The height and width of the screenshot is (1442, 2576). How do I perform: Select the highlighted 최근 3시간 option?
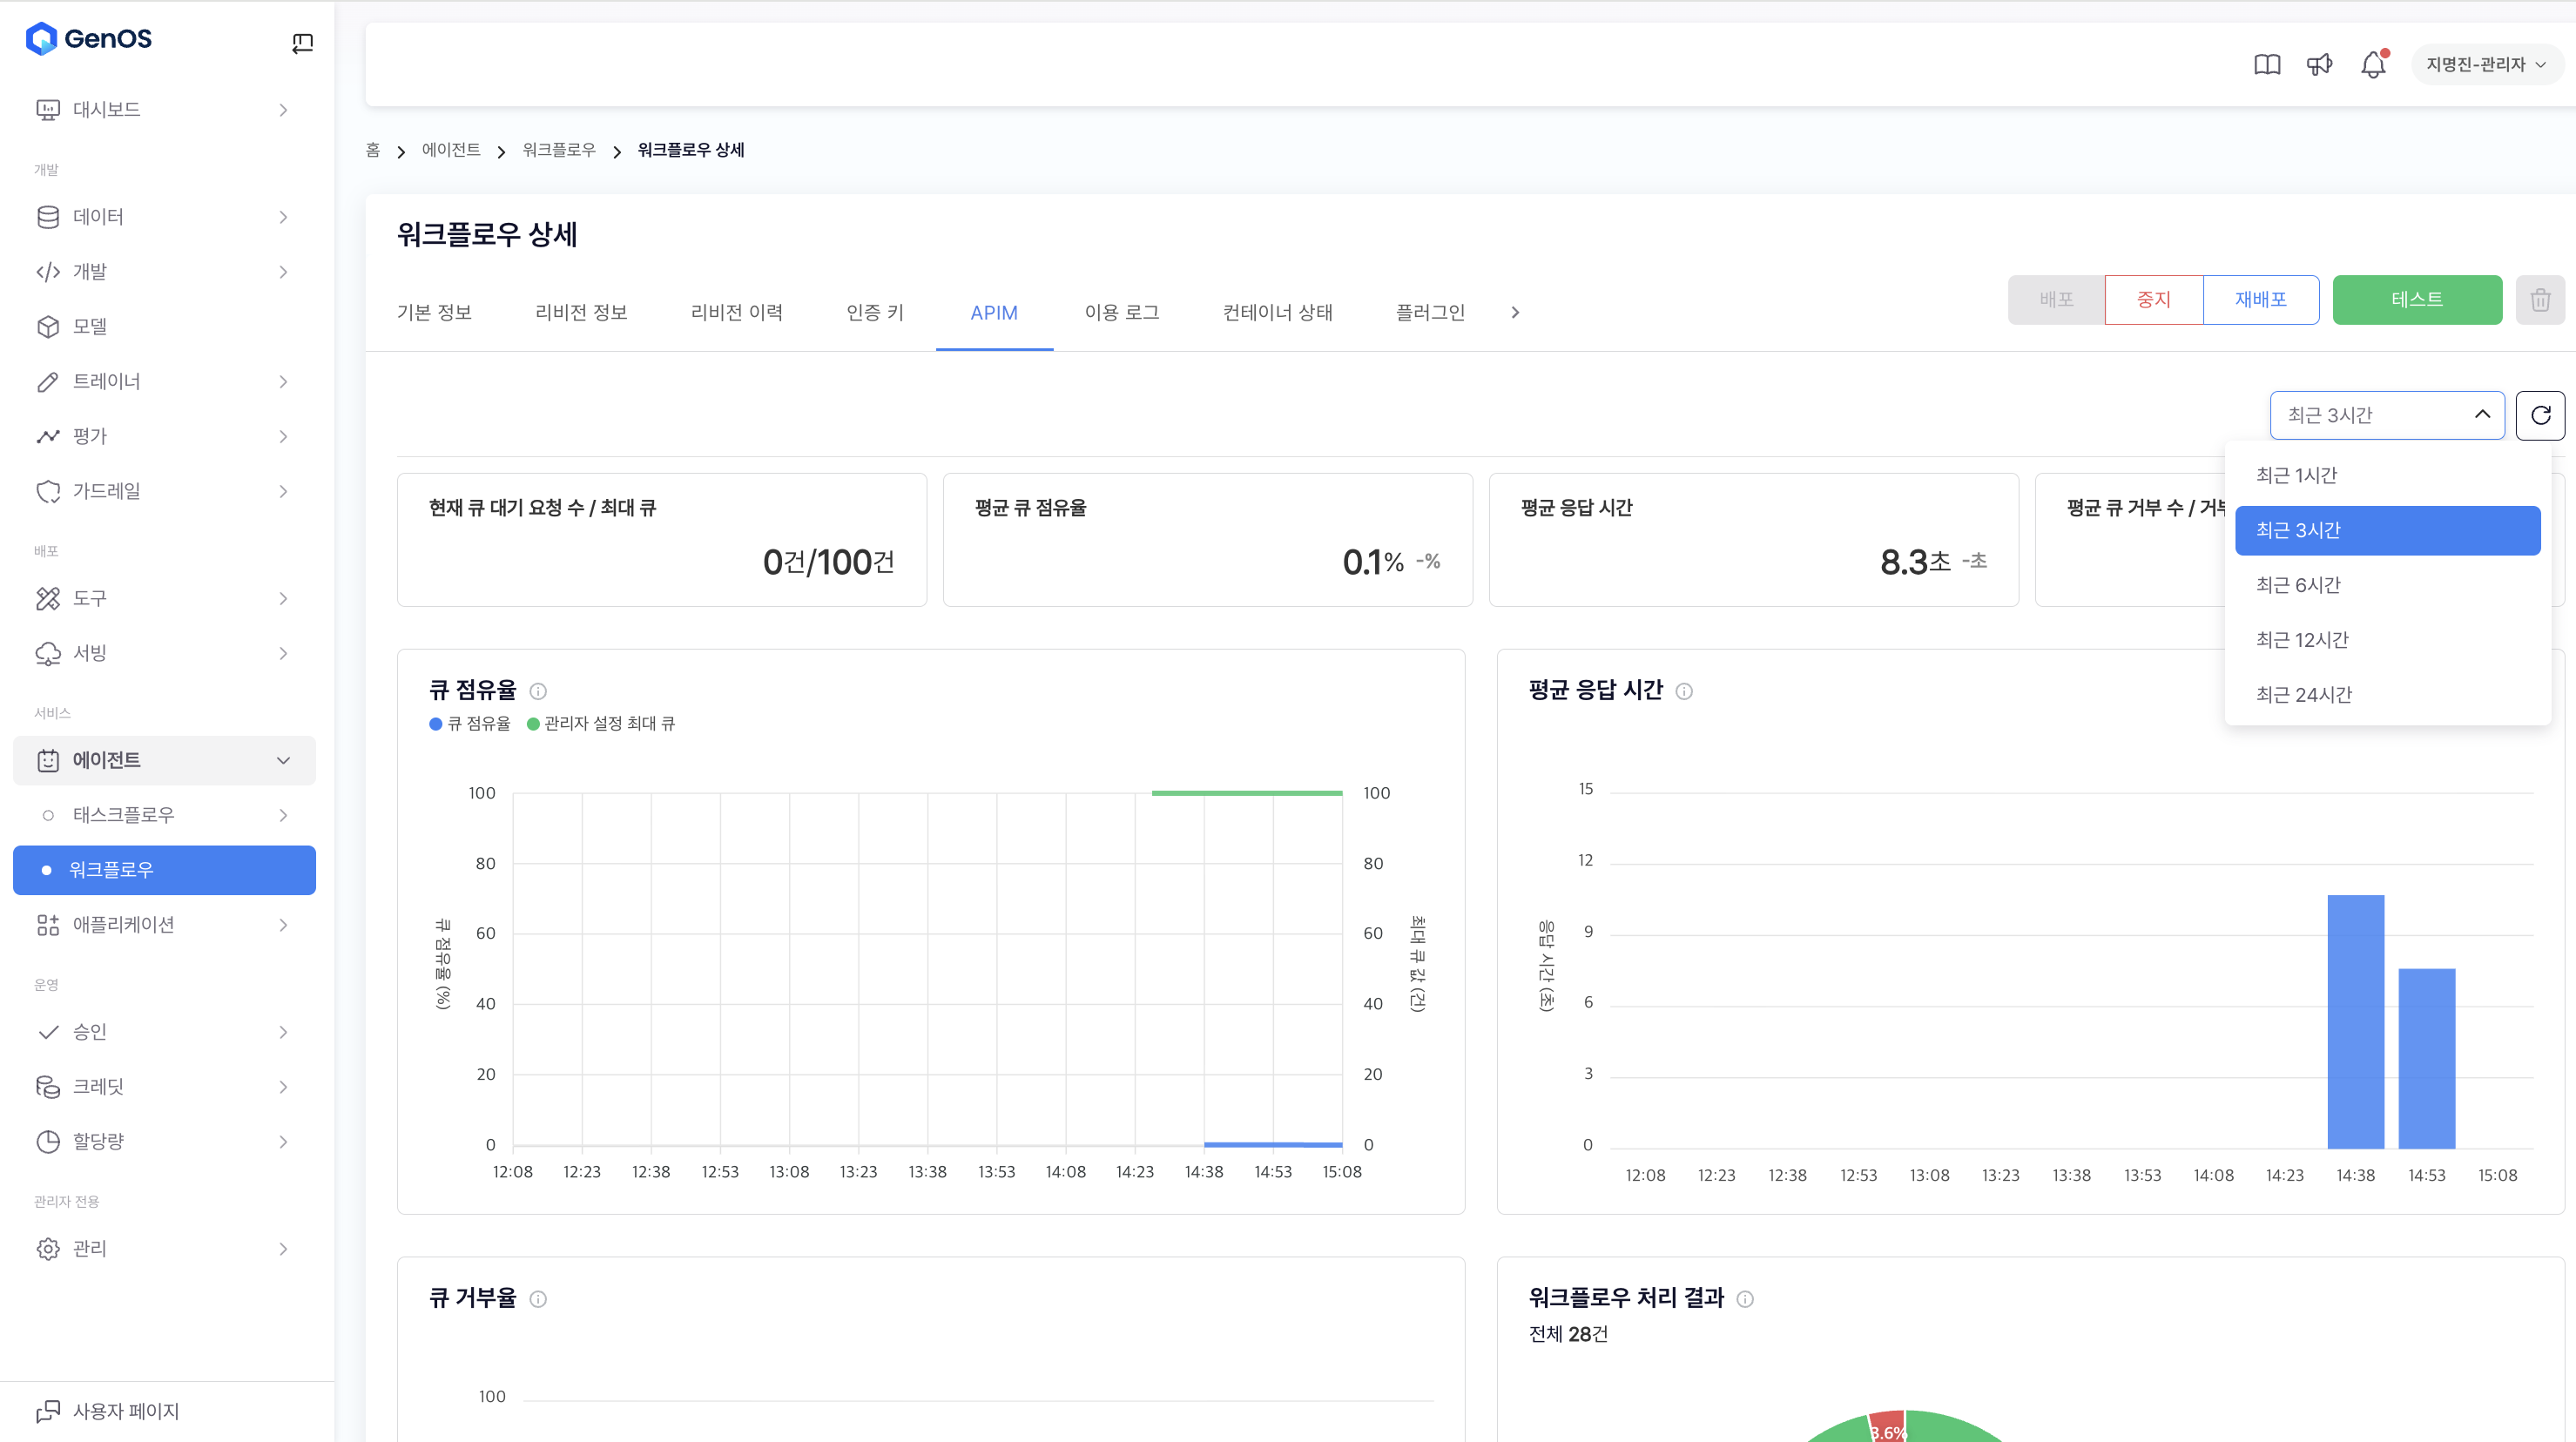point(2387,531)
